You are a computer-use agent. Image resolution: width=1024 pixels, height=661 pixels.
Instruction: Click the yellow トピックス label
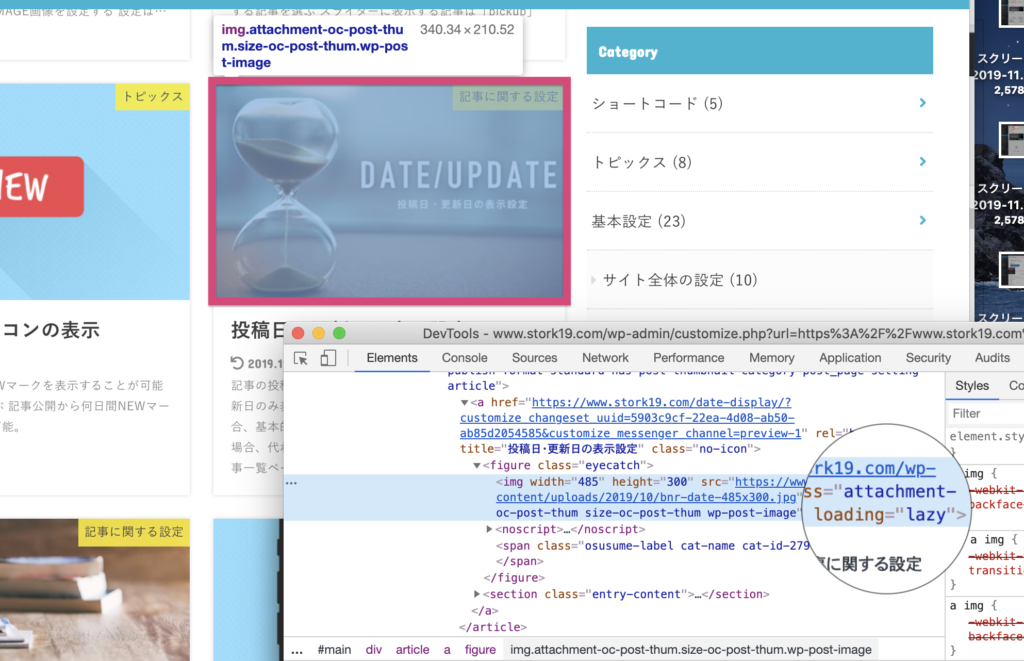[x=153, y=96]
